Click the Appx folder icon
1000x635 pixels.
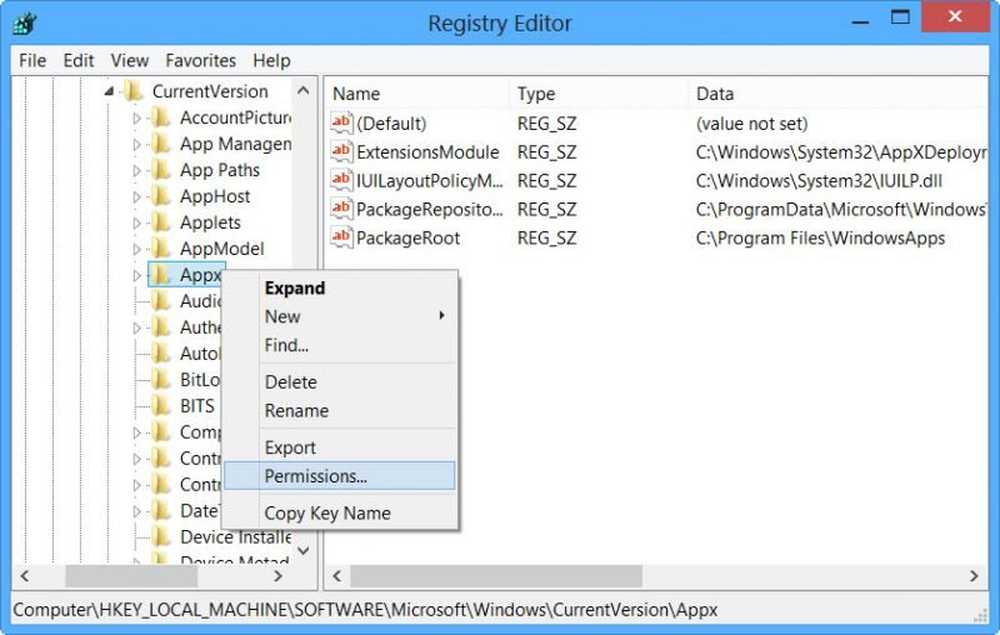point(161,275)
